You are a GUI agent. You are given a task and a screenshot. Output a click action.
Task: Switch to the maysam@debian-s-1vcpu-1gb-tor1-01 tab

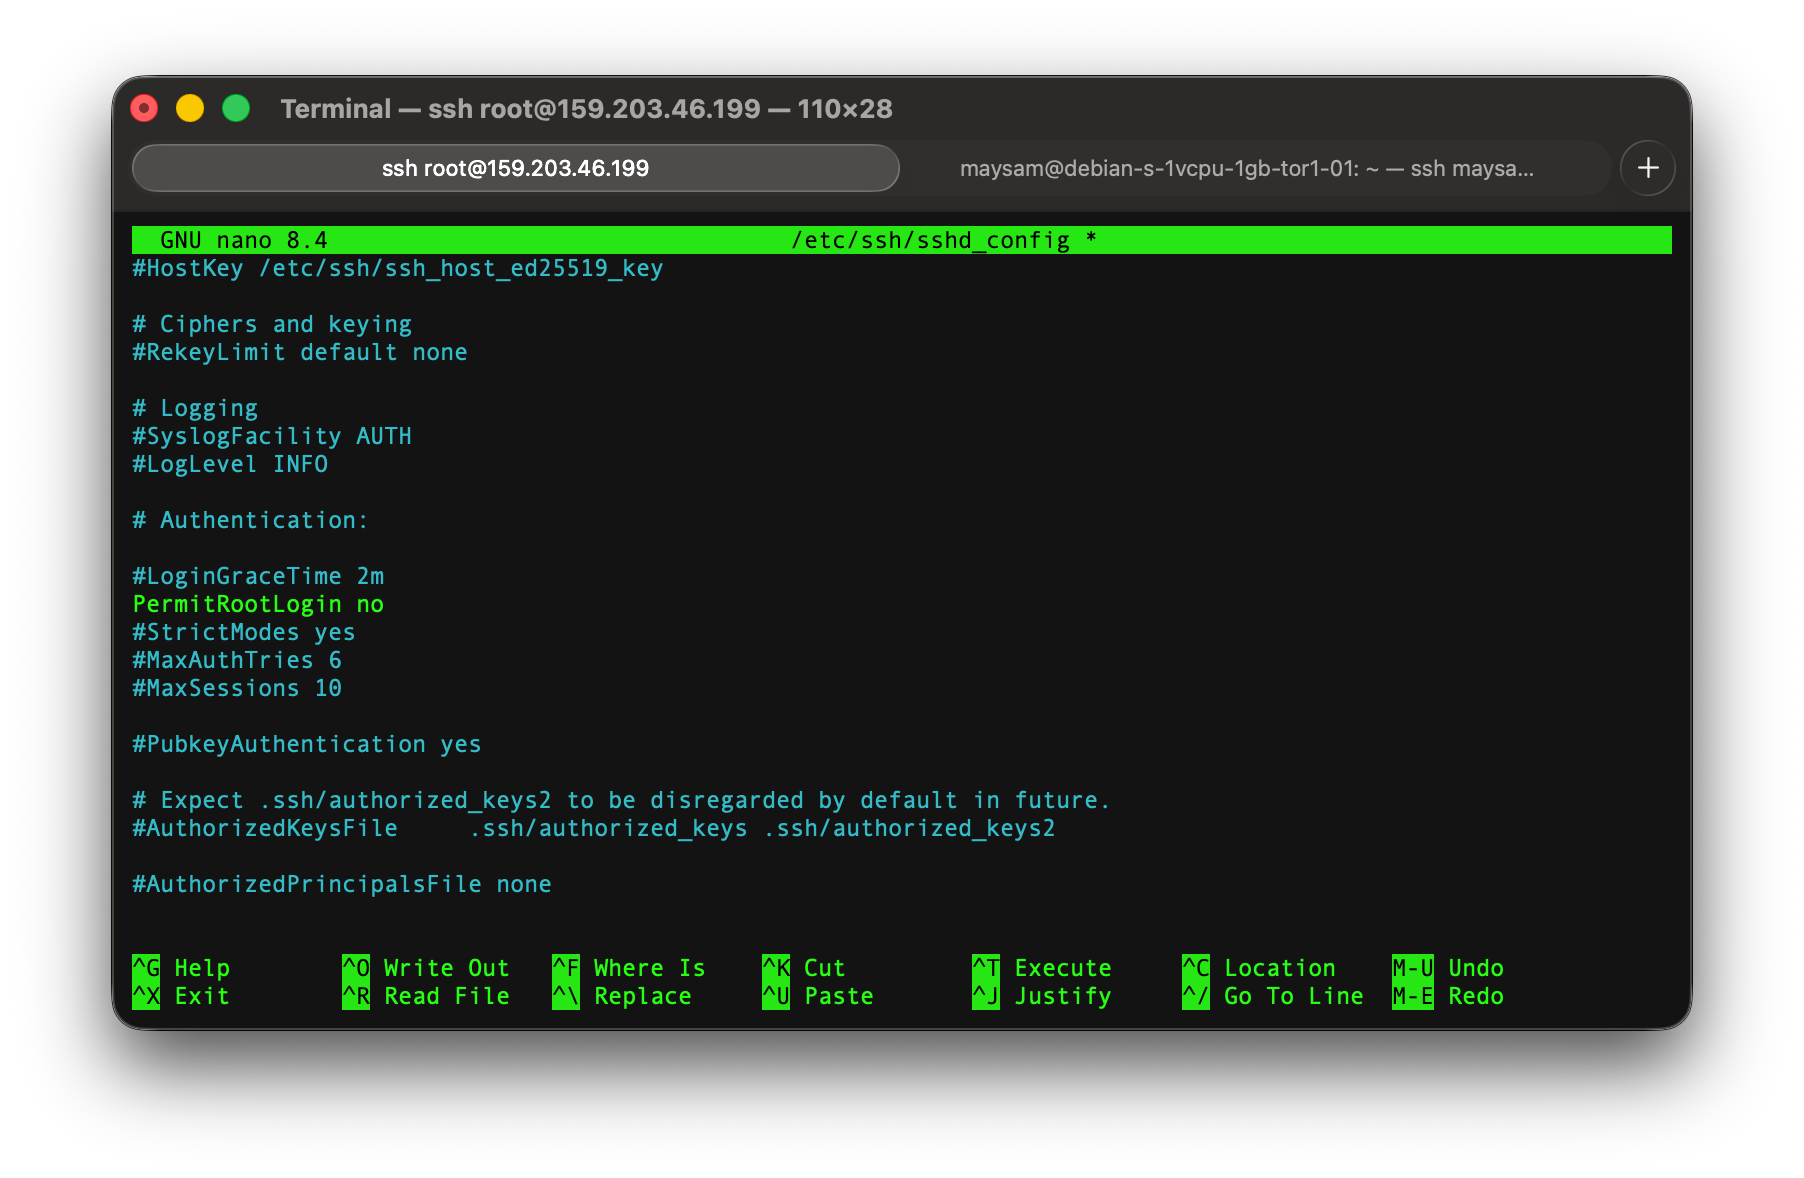point(1246,168)
